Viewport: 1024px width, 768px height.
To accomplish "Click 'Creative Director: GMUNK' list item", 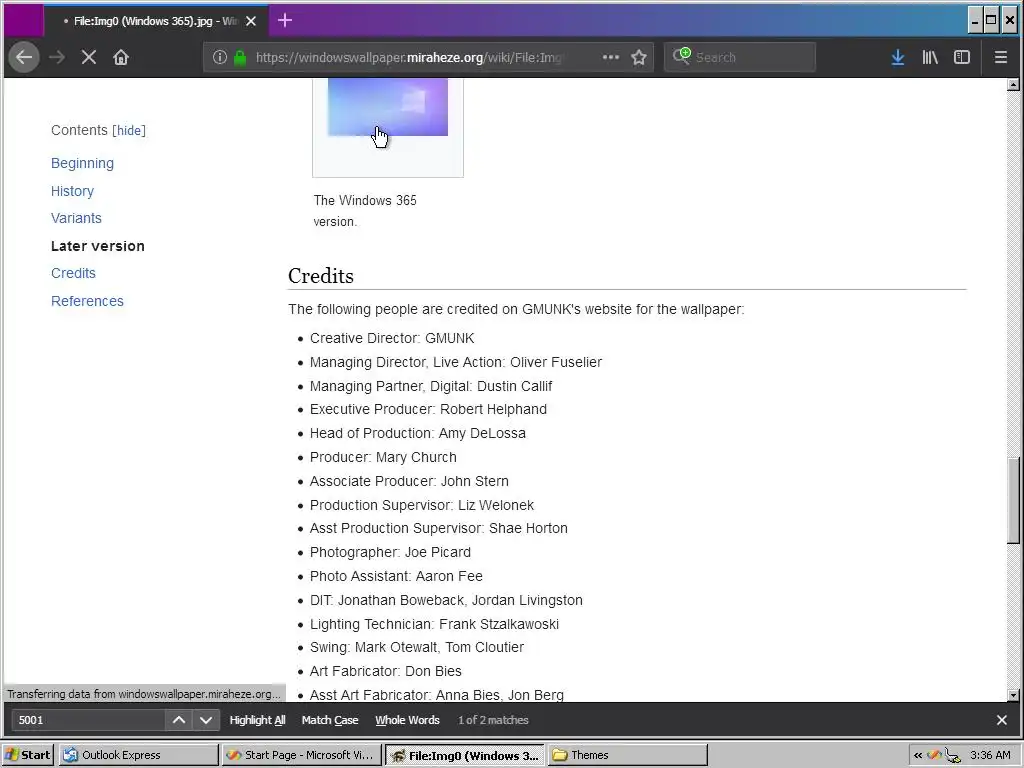I will pos(392,338).
